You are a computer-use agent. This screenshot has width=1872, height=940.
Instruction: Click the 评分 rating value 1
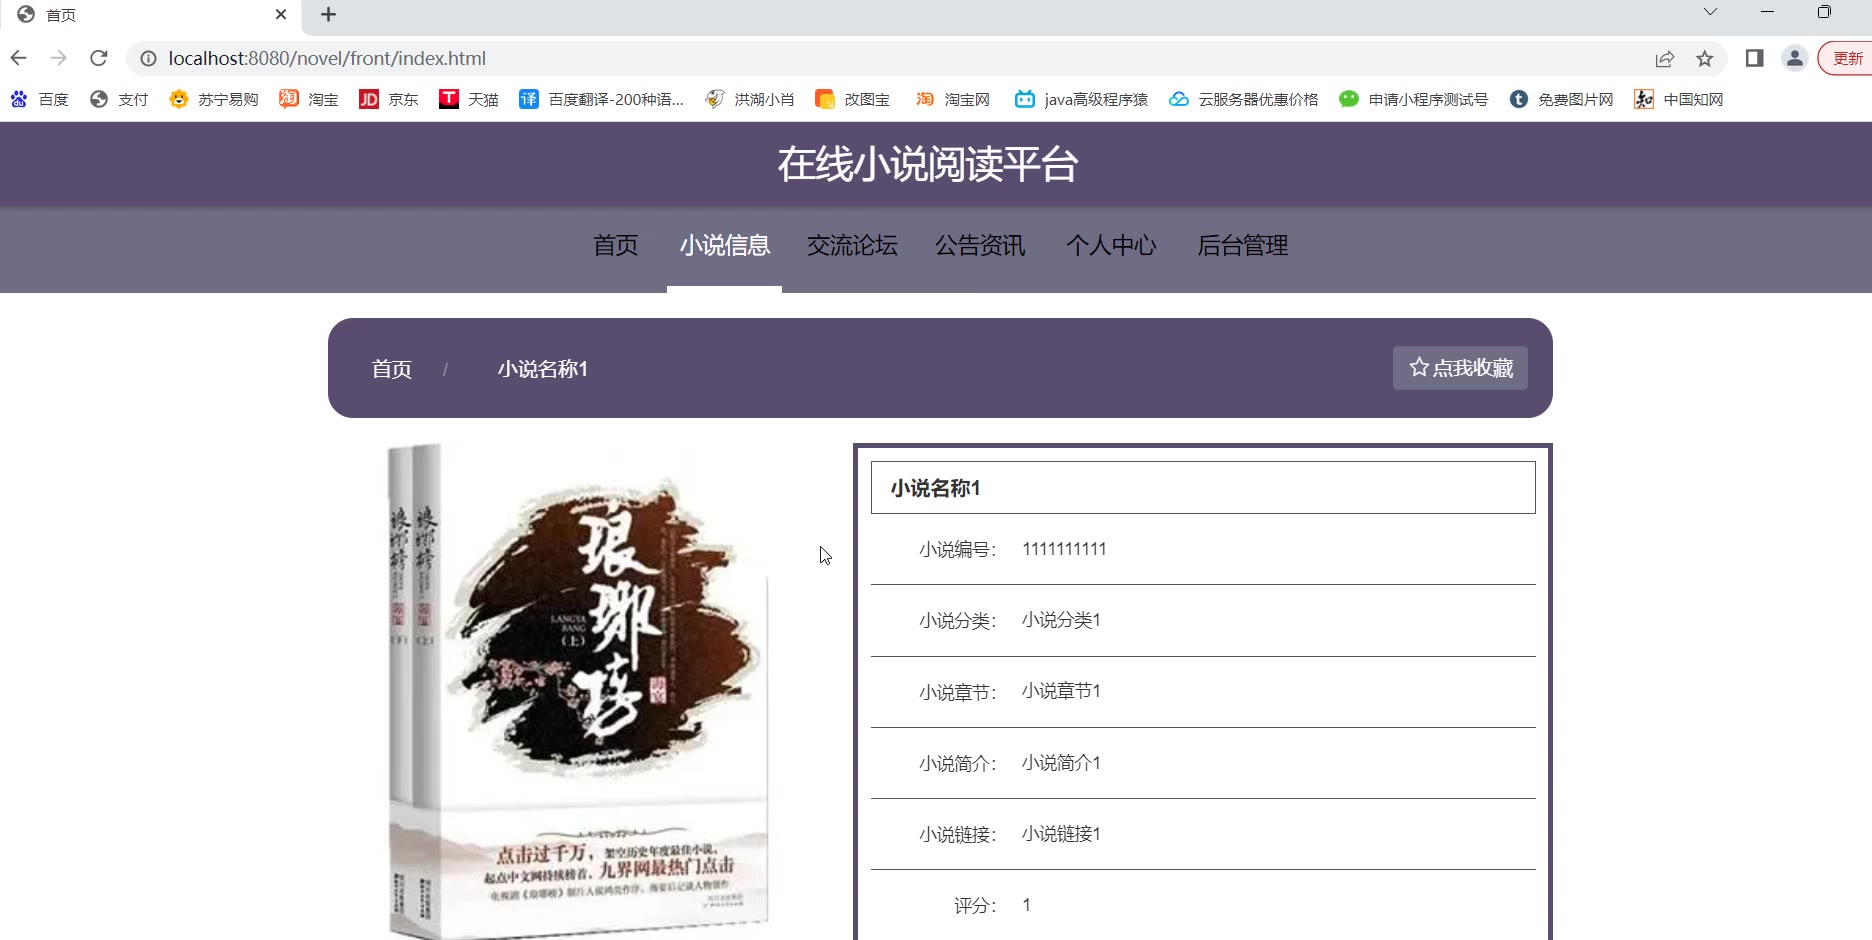click(x=1026, y=905)
